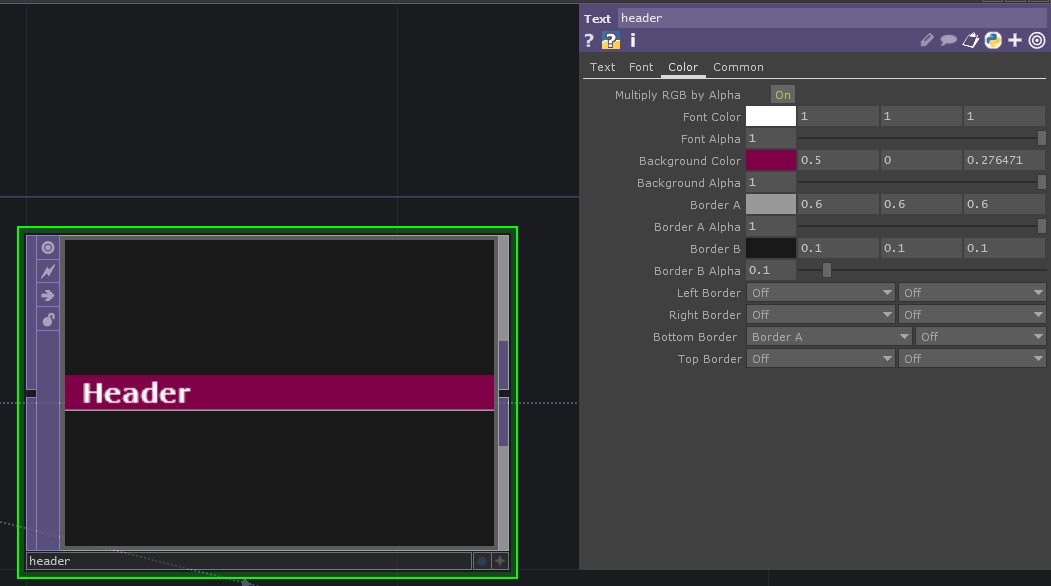
Task: Click upper output connector on node right
Action: pyautogui.click(x=503, y=365)
